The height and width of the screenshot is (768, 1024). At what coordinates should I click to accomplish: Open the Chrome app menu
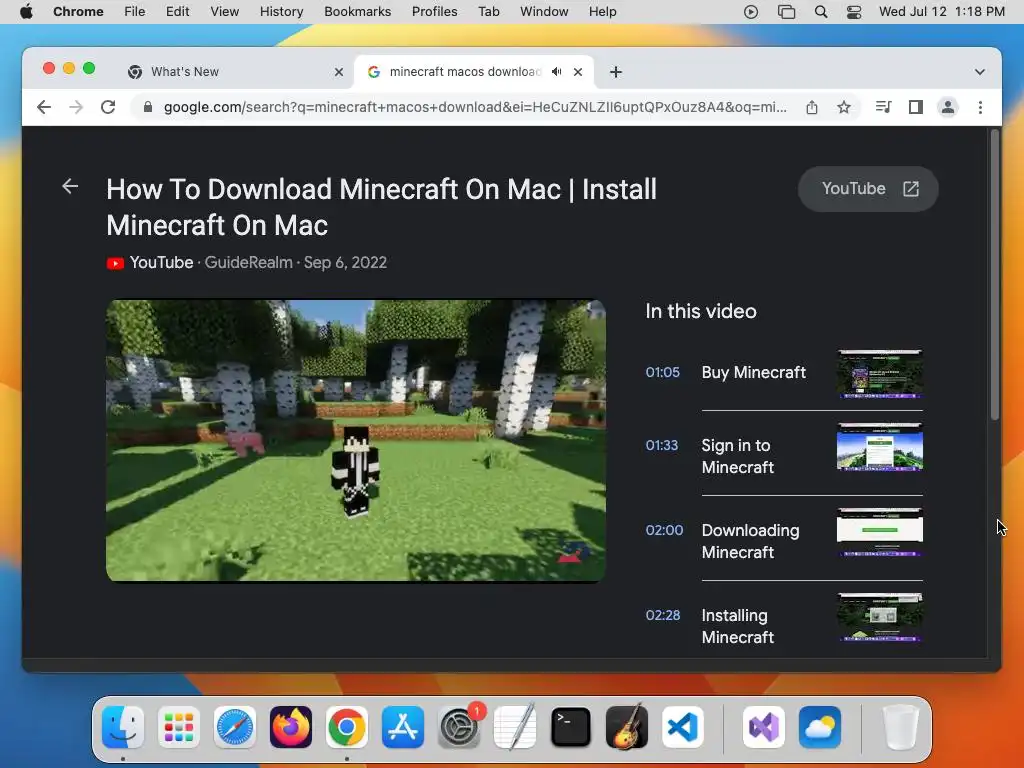(78, 12)
